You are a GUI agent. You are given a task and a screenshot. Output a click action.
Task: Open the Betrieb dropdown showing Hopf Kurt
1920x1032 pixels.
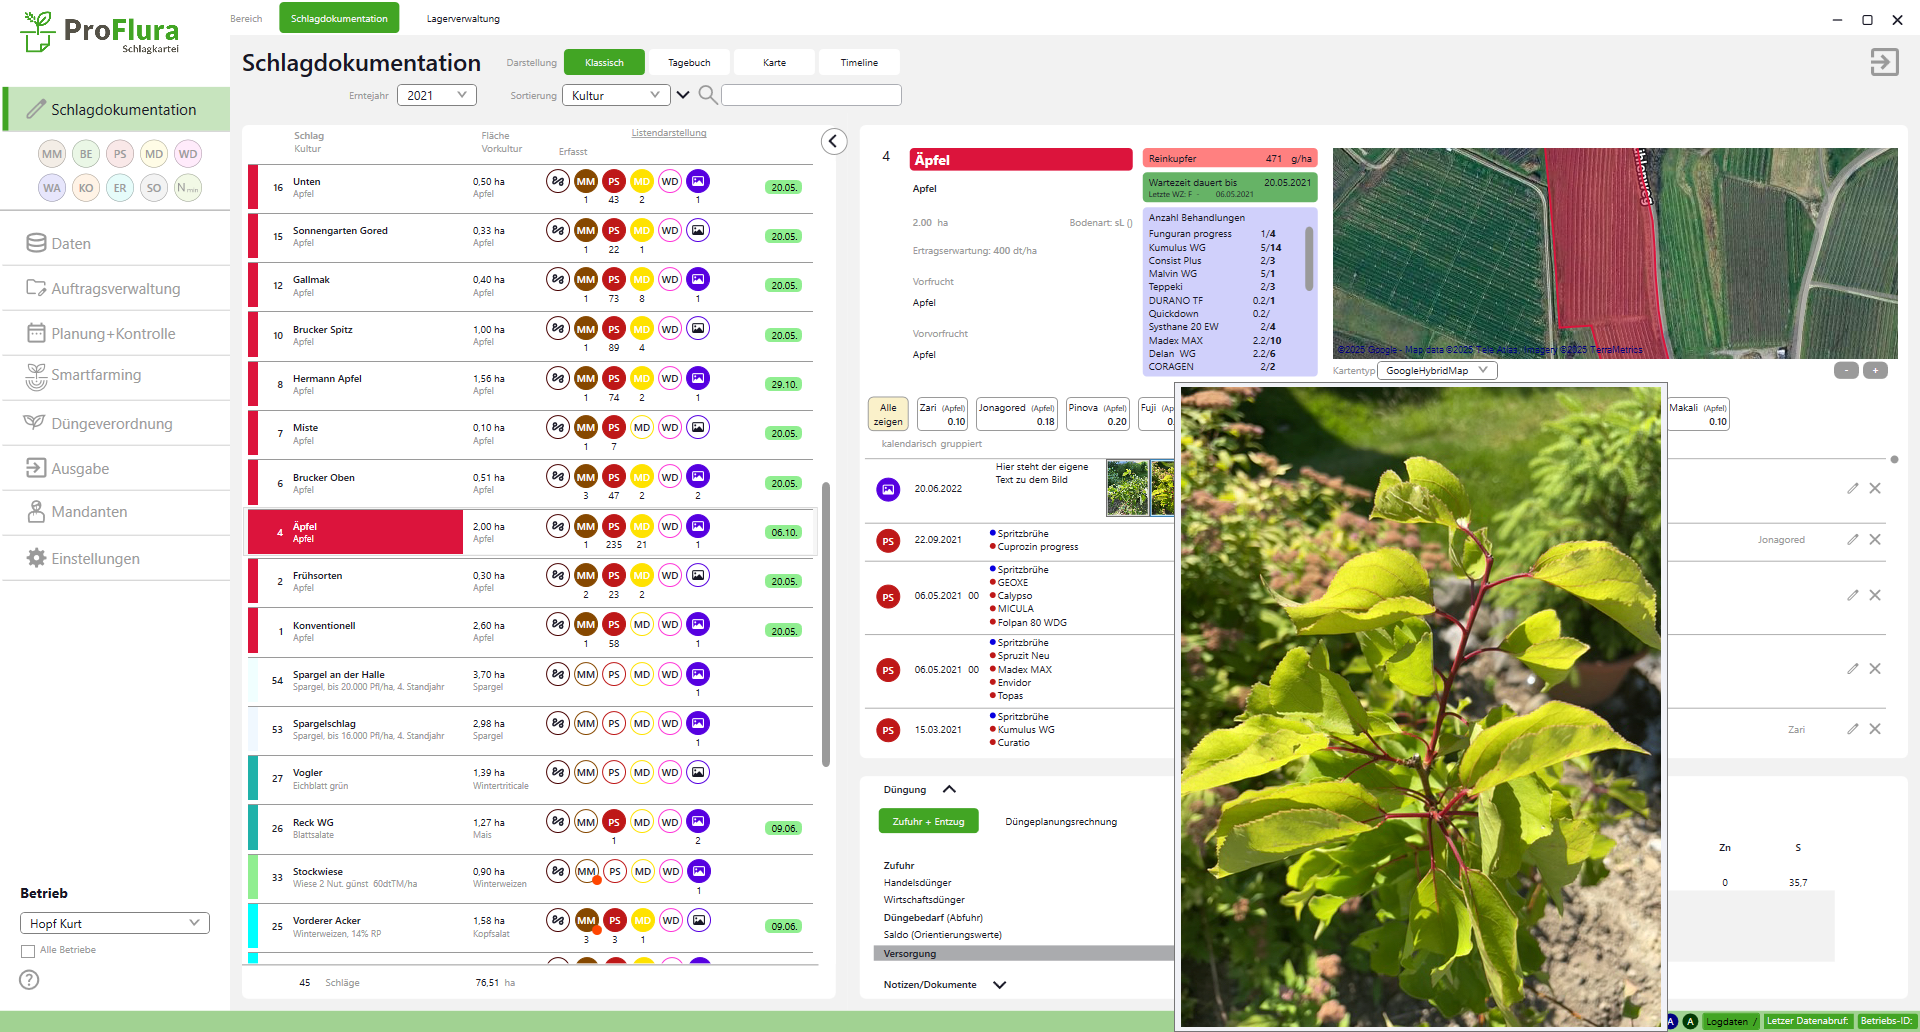click(114, 923)
